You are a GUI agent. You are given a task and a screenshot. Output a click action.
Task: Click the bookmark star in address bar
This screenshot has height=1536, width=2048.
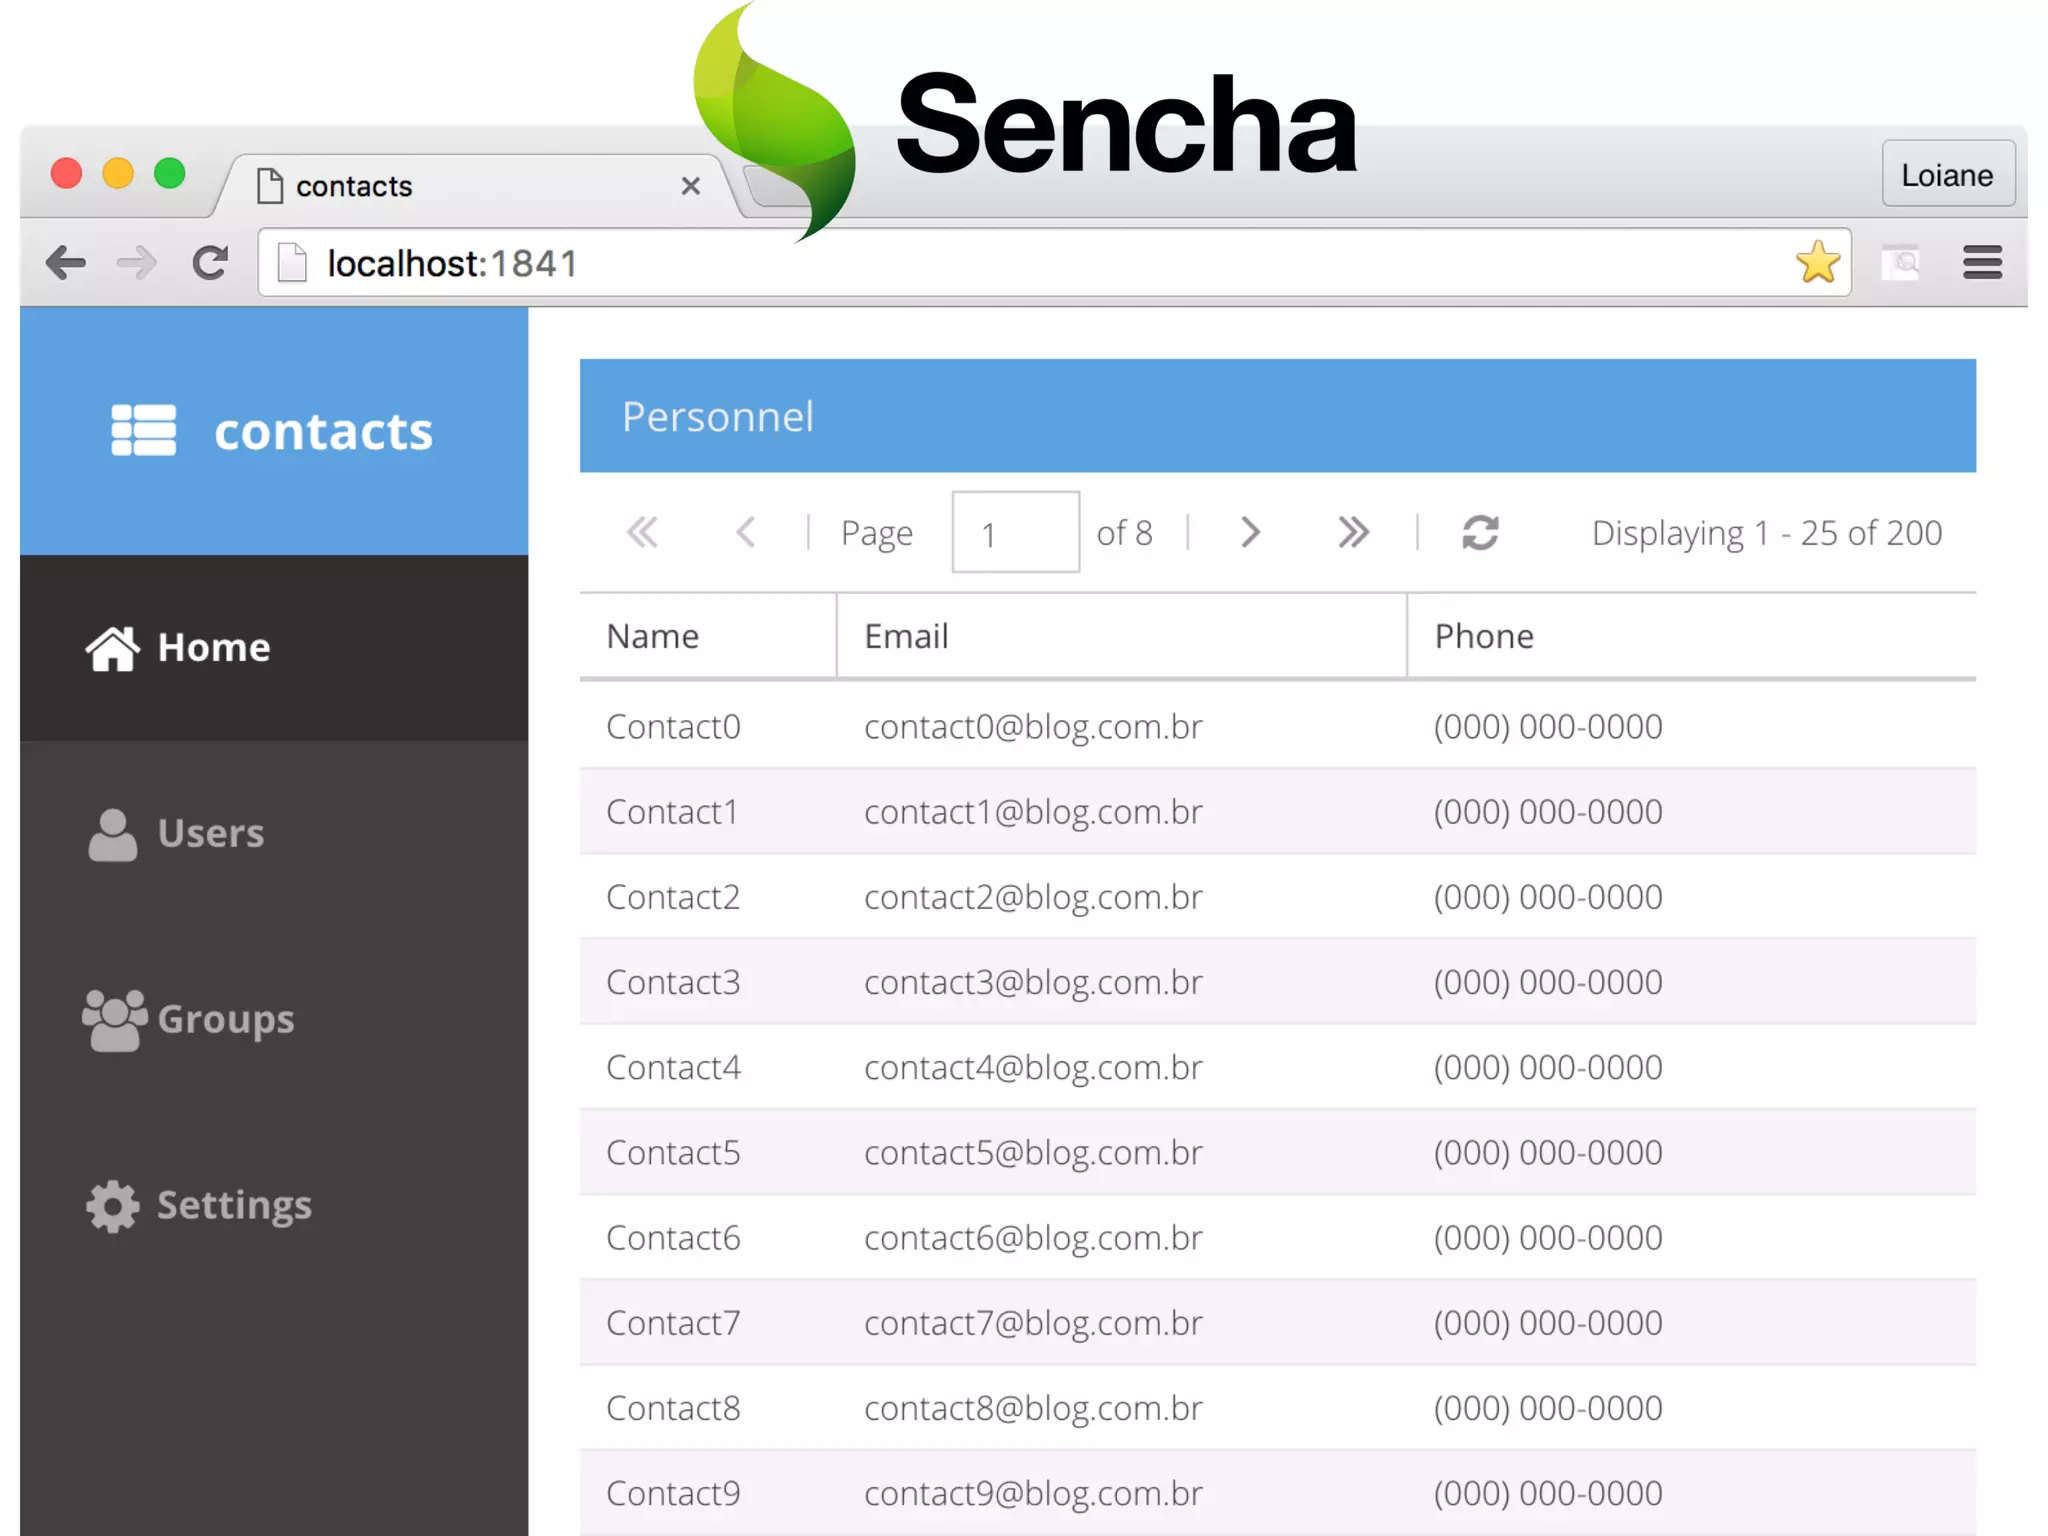tap(1817, 263)
